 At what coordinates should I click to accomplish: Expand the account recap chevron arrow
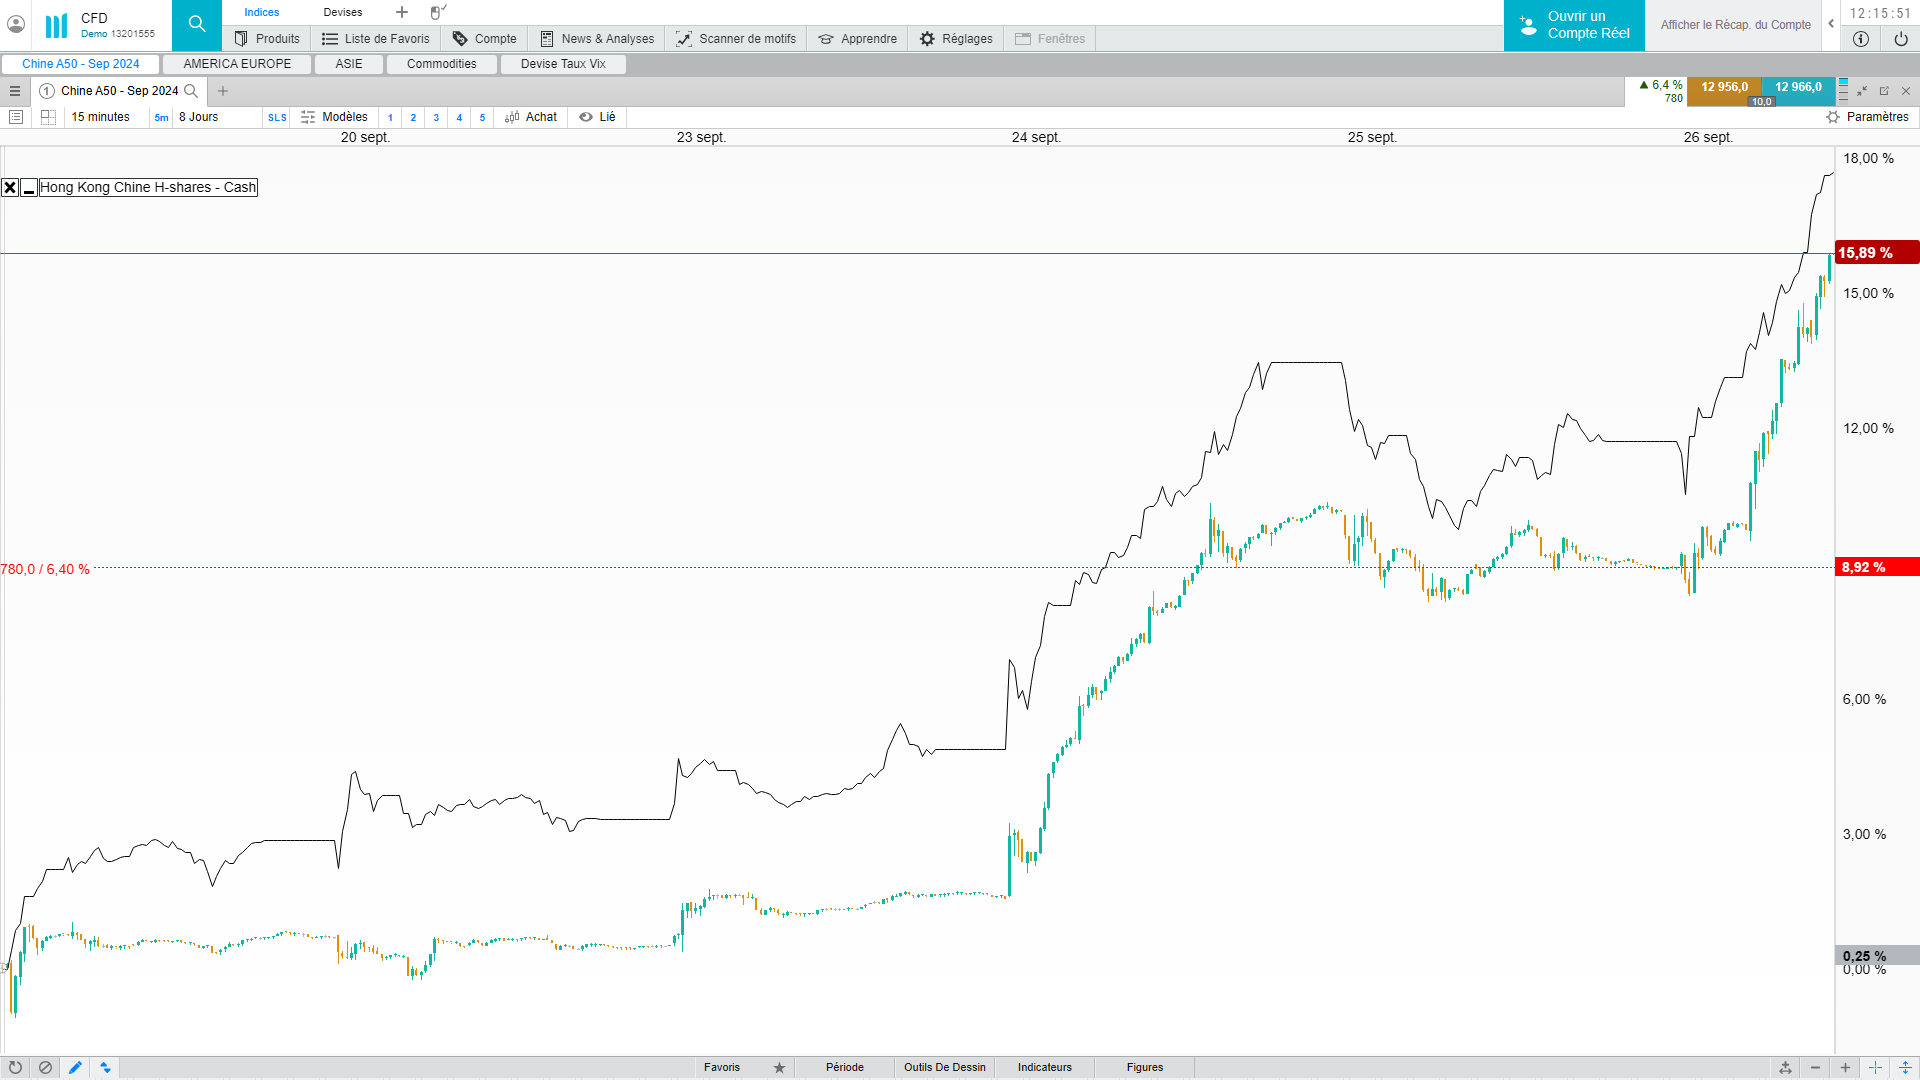click(x=1831, y=24)
